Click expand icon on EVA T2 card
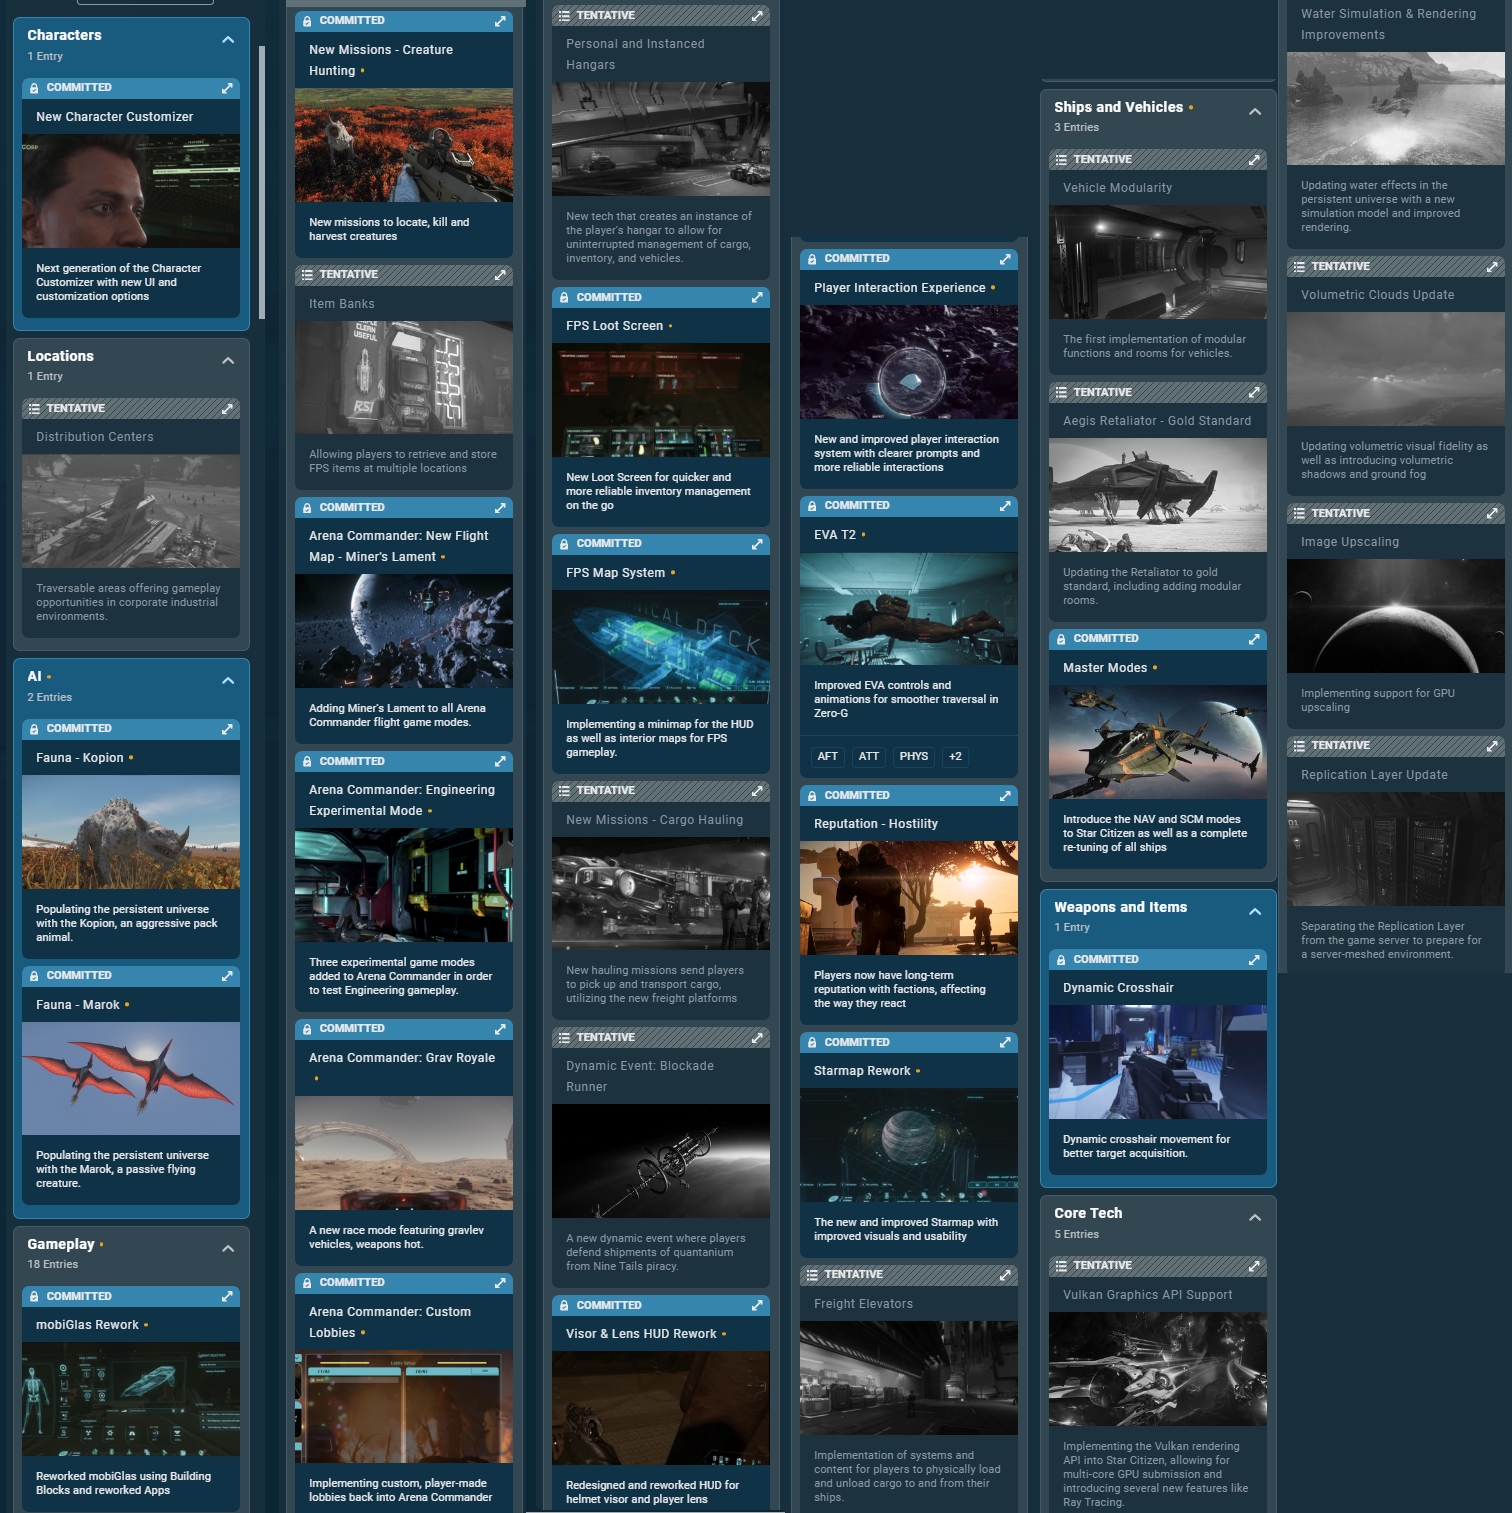 [1005, 506]
